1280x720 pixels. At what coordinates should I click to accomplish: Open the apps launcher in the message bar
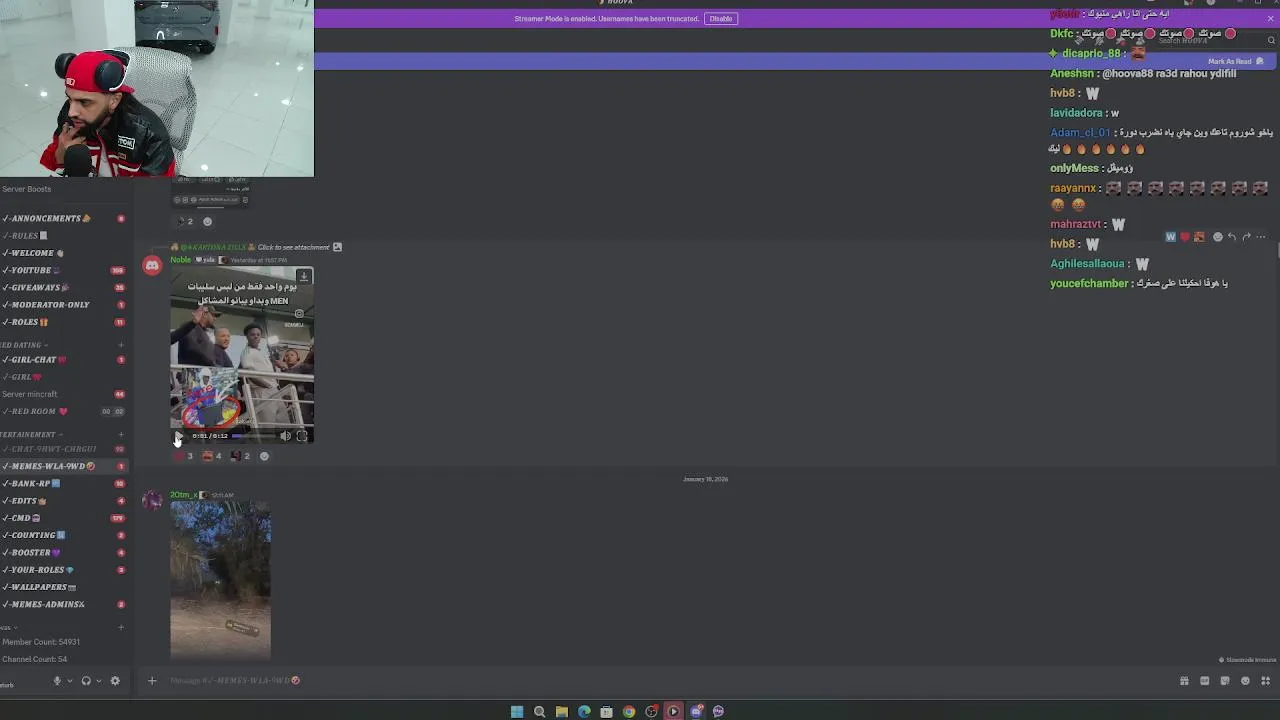click(1265, 681)
